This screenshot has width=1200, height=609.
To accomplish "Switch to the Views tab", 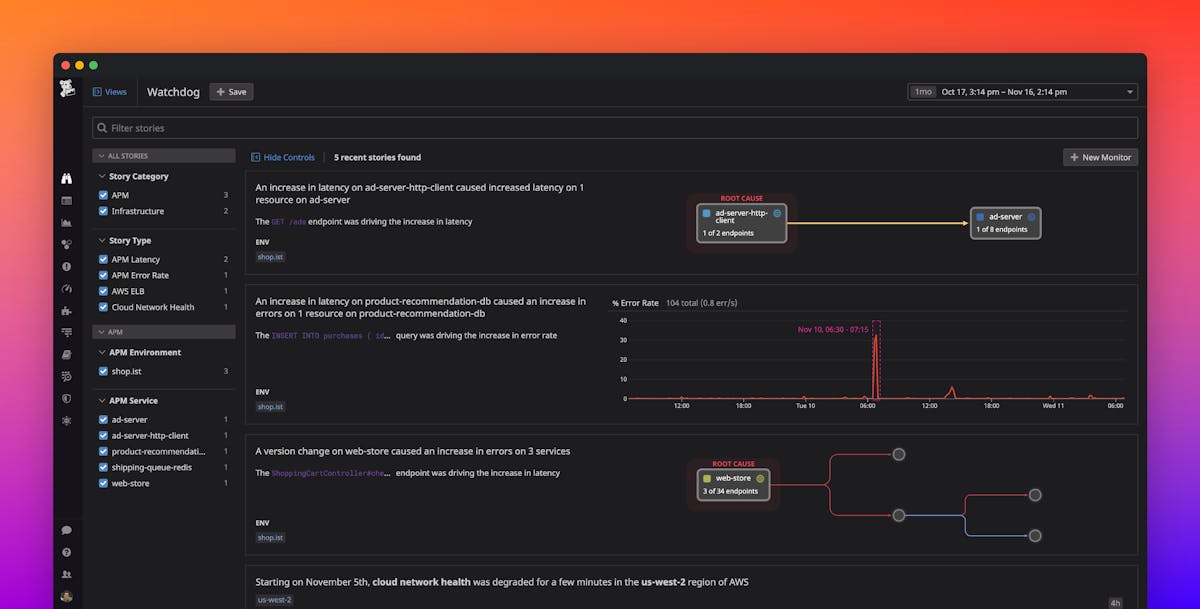I will [x=110, y=91].
